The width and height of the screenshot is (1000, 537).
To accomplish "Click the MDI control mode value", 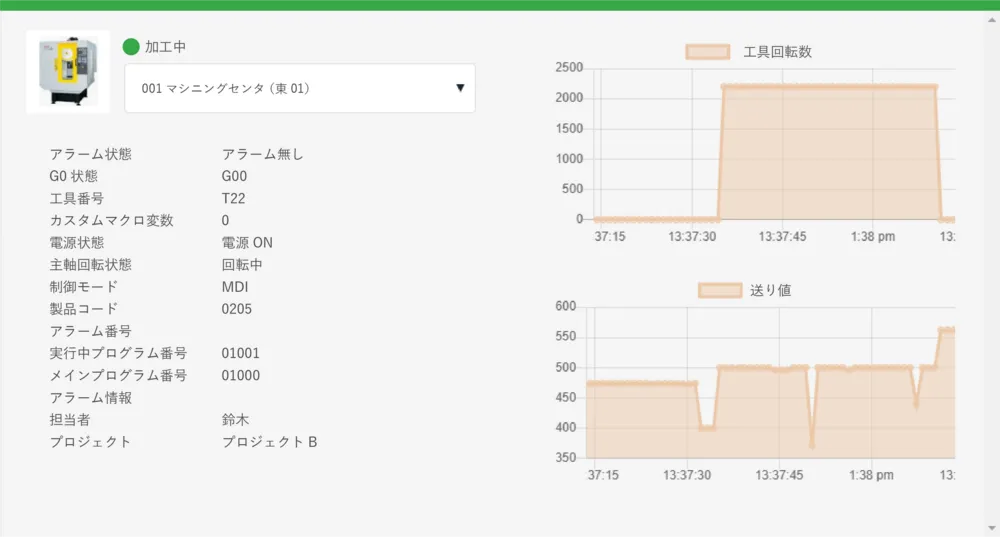I will (235, 287).
